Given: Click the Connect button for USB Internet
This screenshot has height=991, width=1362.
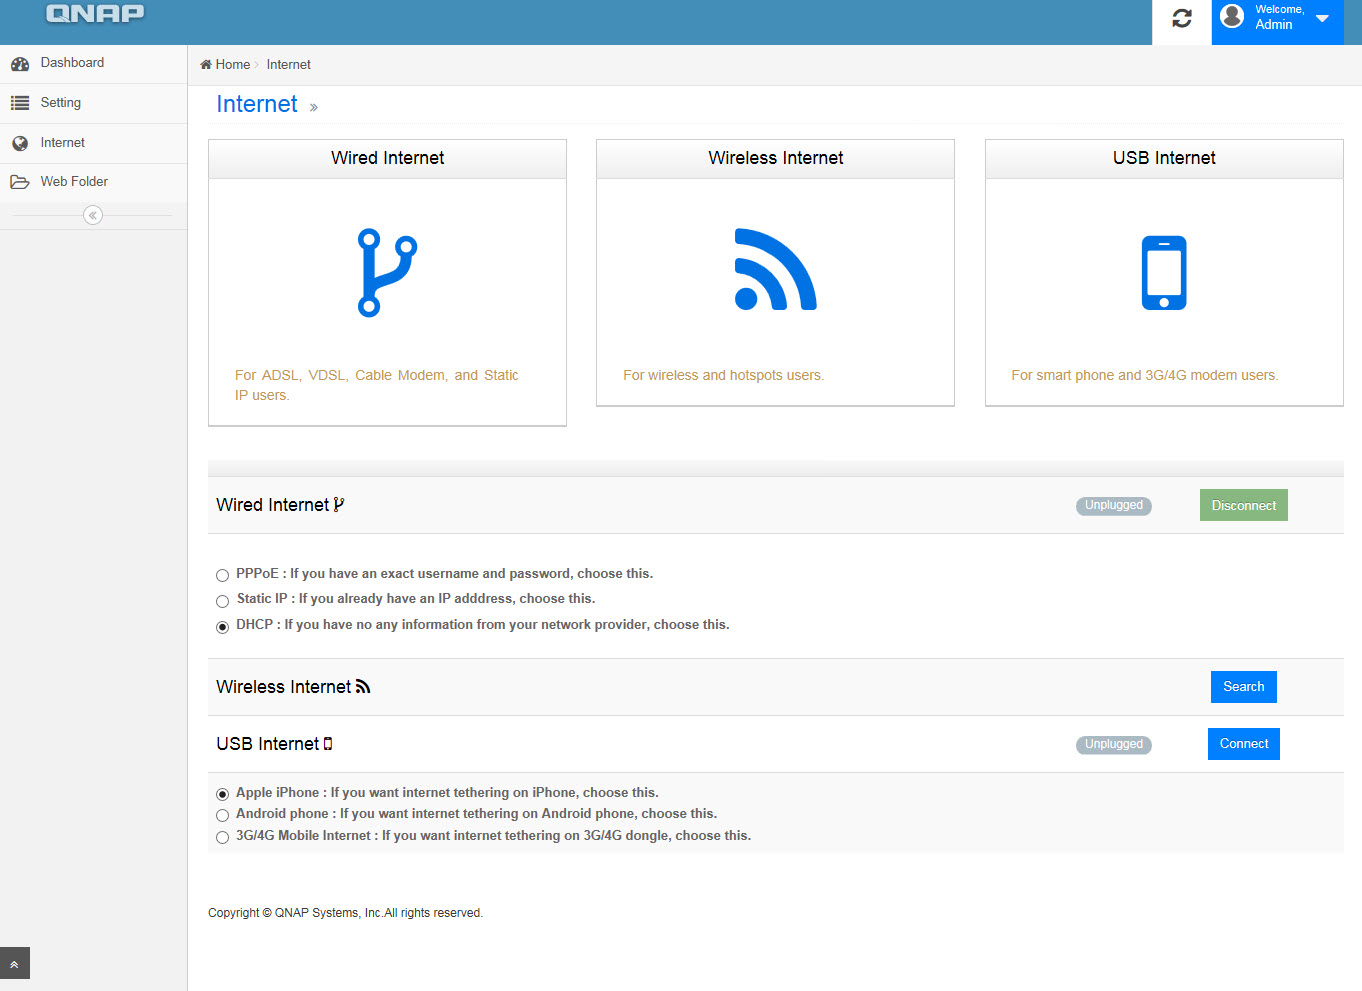Looking at the screenshot, I should pos(1243,744).
